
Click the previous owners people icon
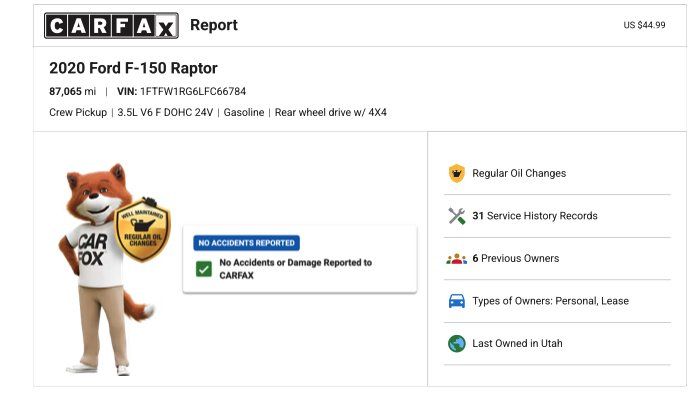tap(456, 259)
